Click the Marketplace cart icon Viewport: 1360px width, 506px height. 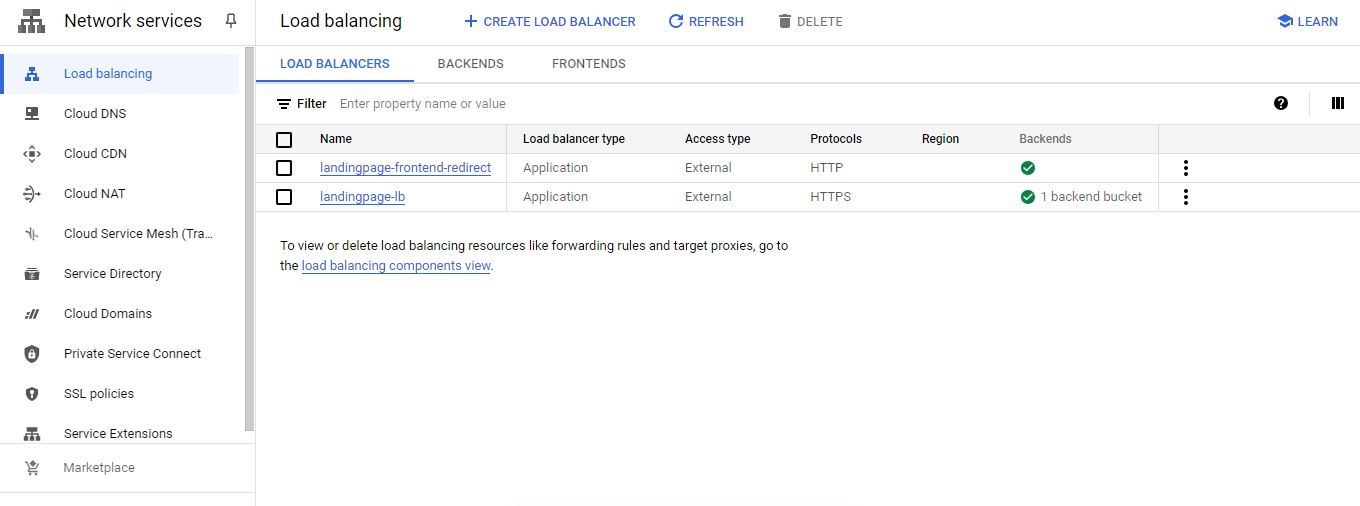click(x=32, y=468)
